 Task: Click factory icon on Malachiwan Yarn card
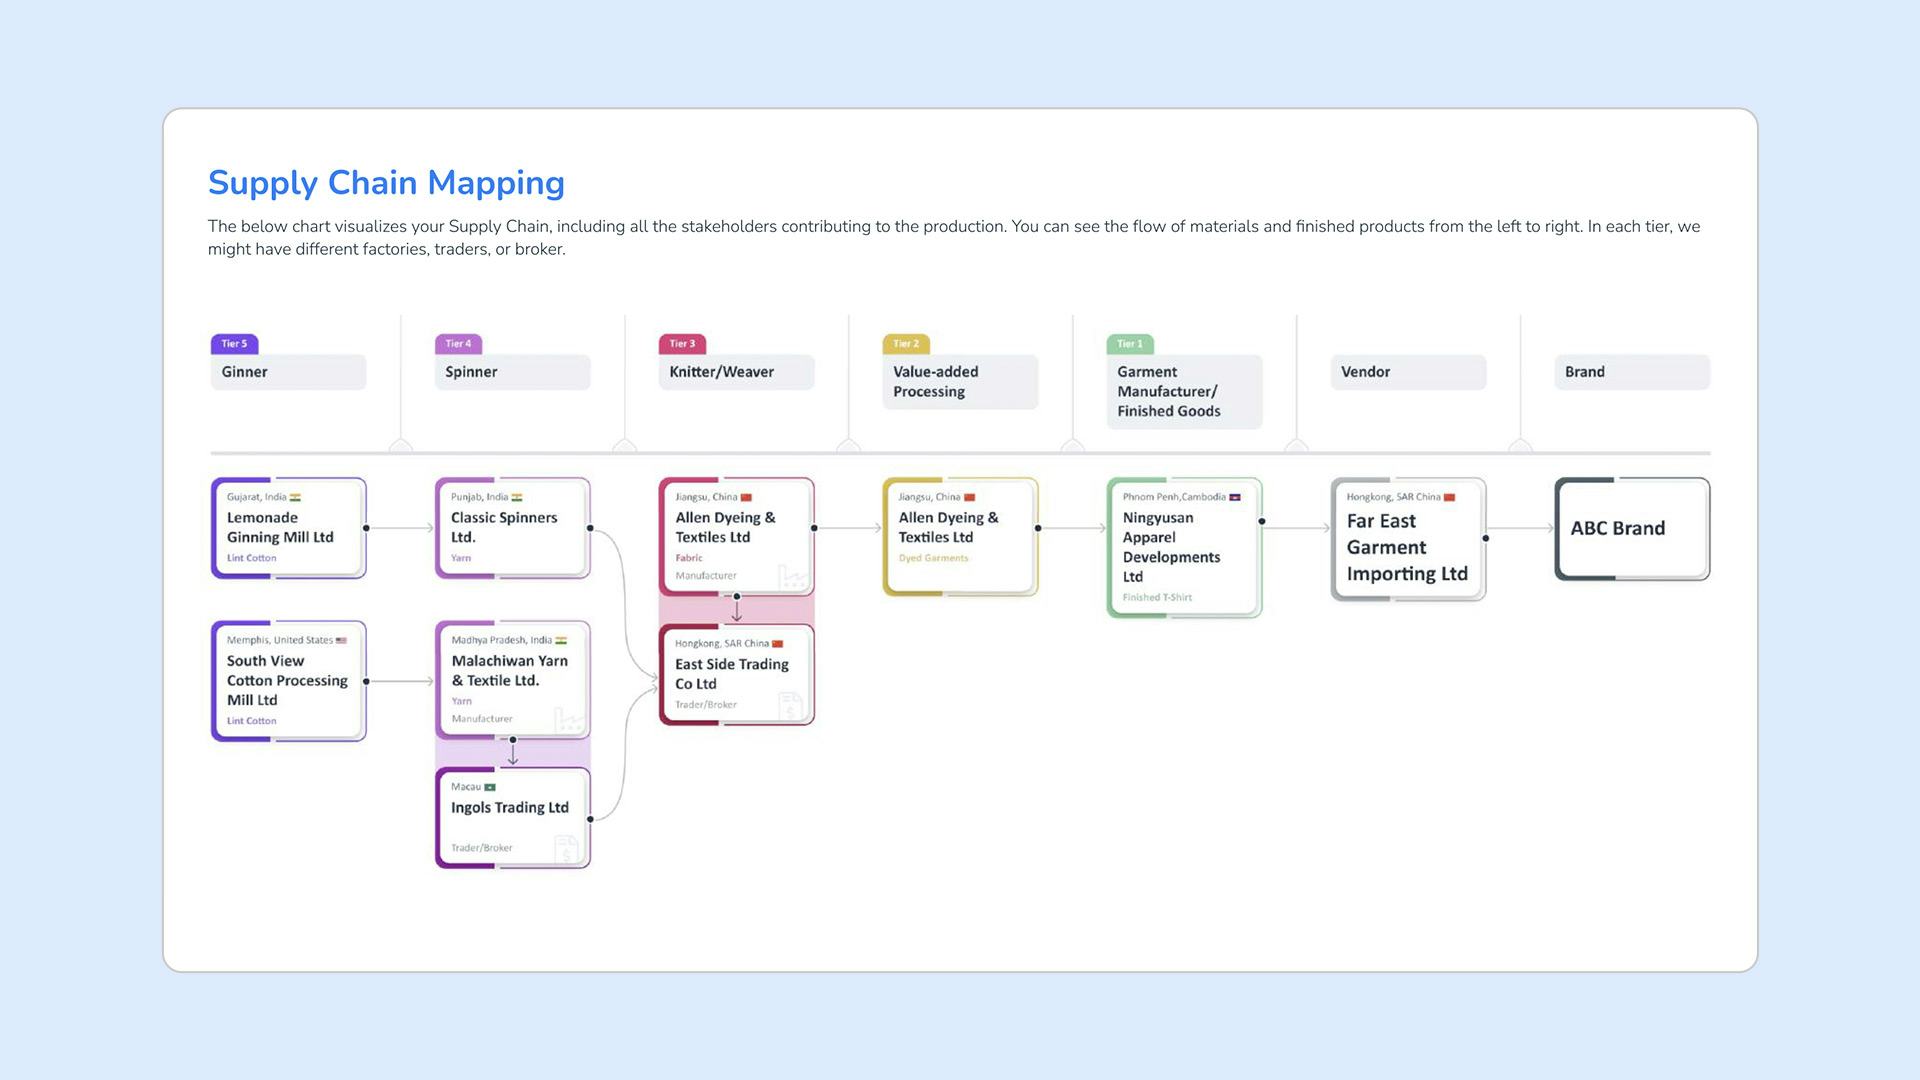point(568,719)
